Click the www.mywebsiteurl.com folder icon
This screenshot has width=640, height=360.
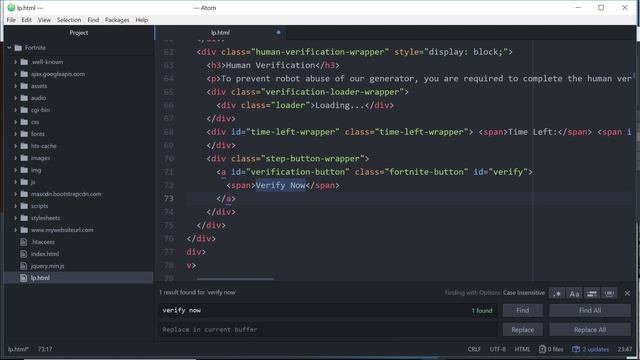tap(24, 230)
